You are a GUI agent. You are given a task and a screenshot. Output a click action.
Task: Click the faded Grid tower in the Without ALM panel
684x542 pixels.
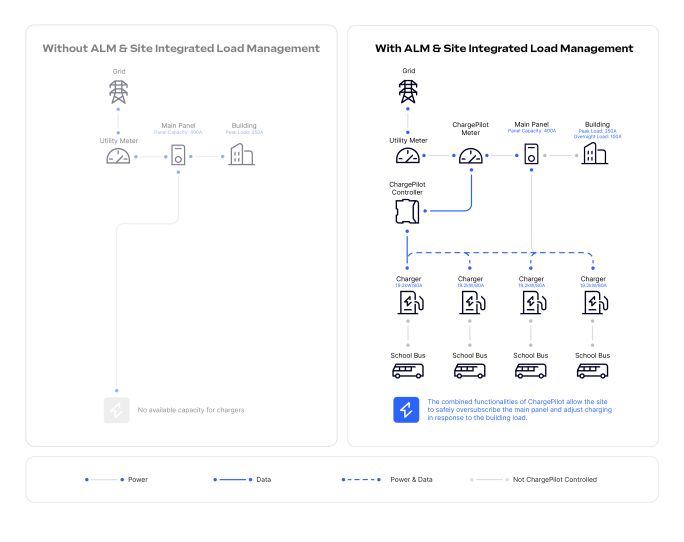[x=119, y=92]
